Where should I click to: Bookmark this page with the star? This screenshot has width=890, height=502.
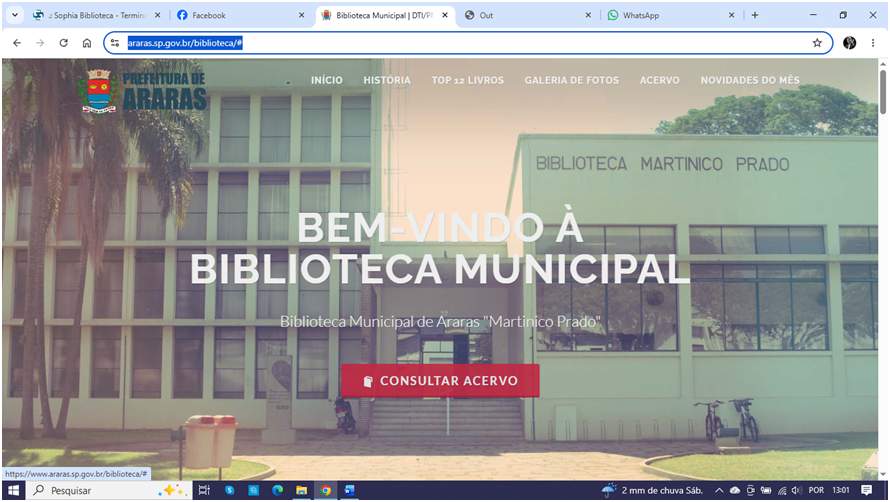pyautogui.click(x=817, y=43)
